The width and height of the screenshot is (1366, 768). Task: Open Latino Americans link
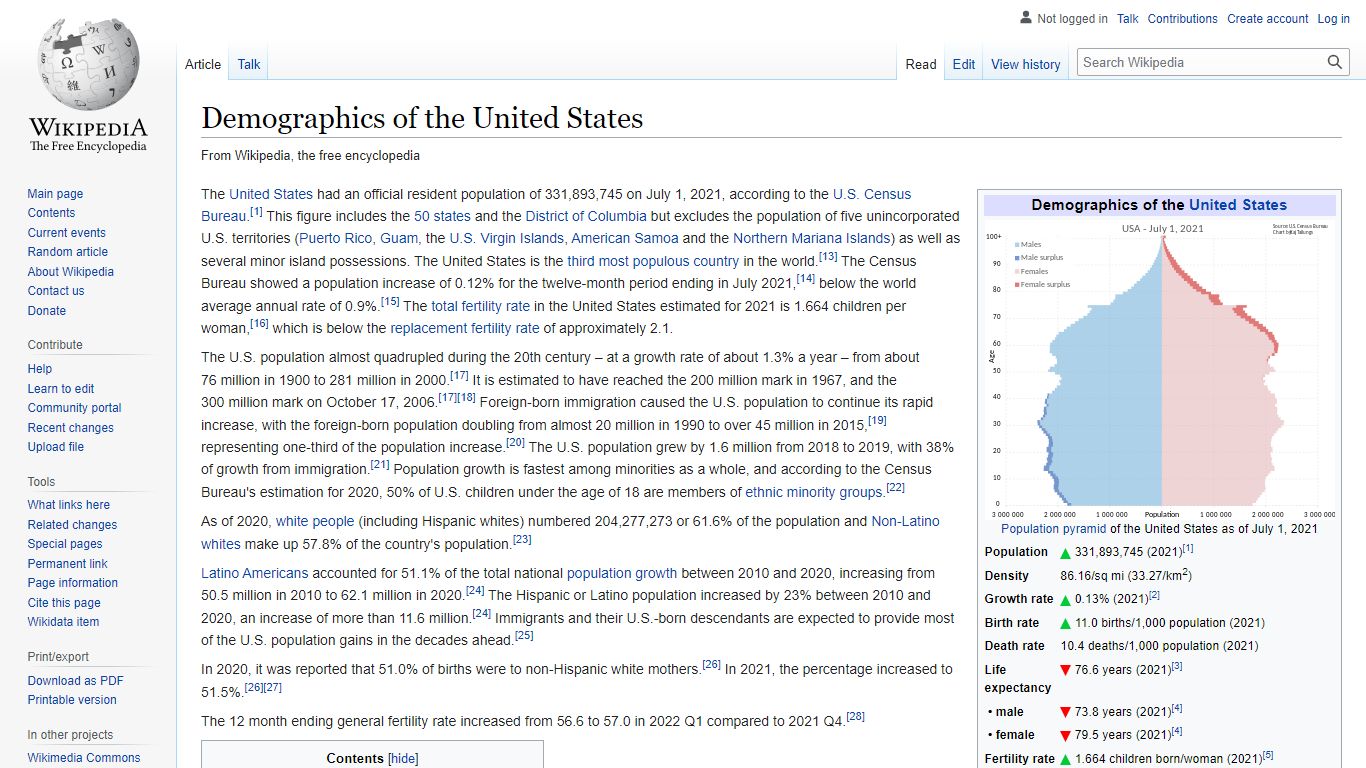255,573
